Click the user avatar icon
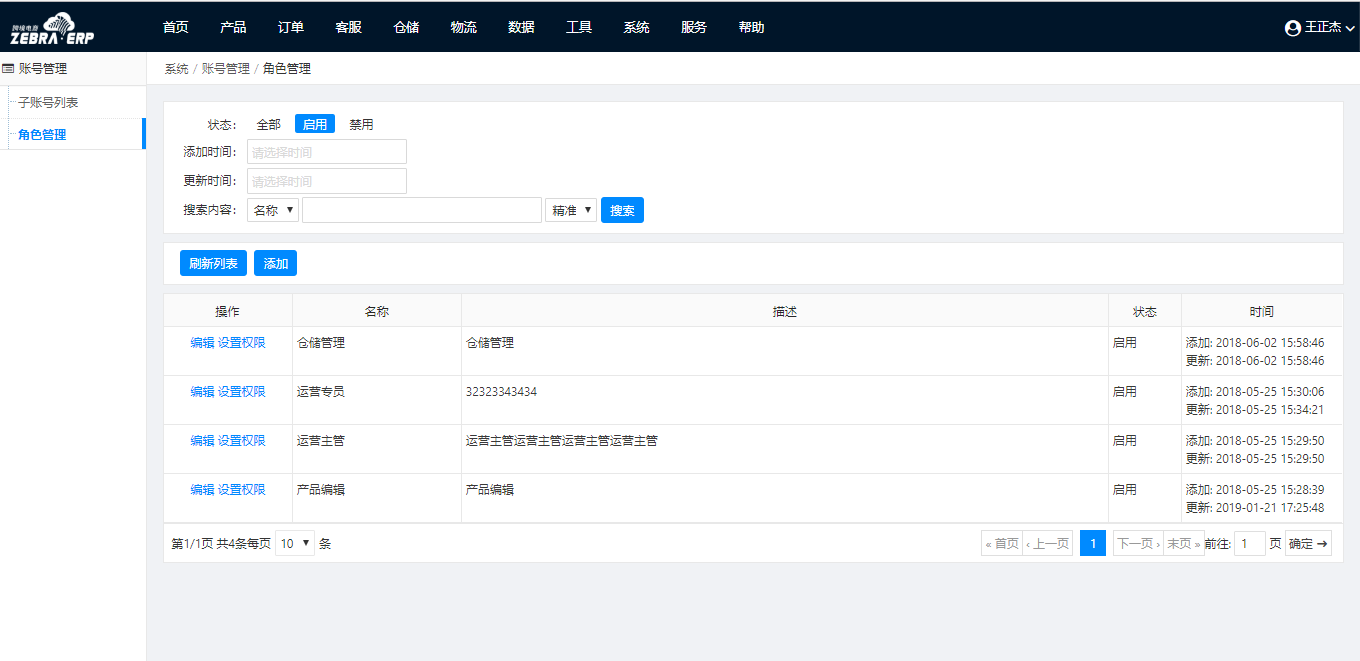This screenshot has height=661, width=1360. 1293,28
